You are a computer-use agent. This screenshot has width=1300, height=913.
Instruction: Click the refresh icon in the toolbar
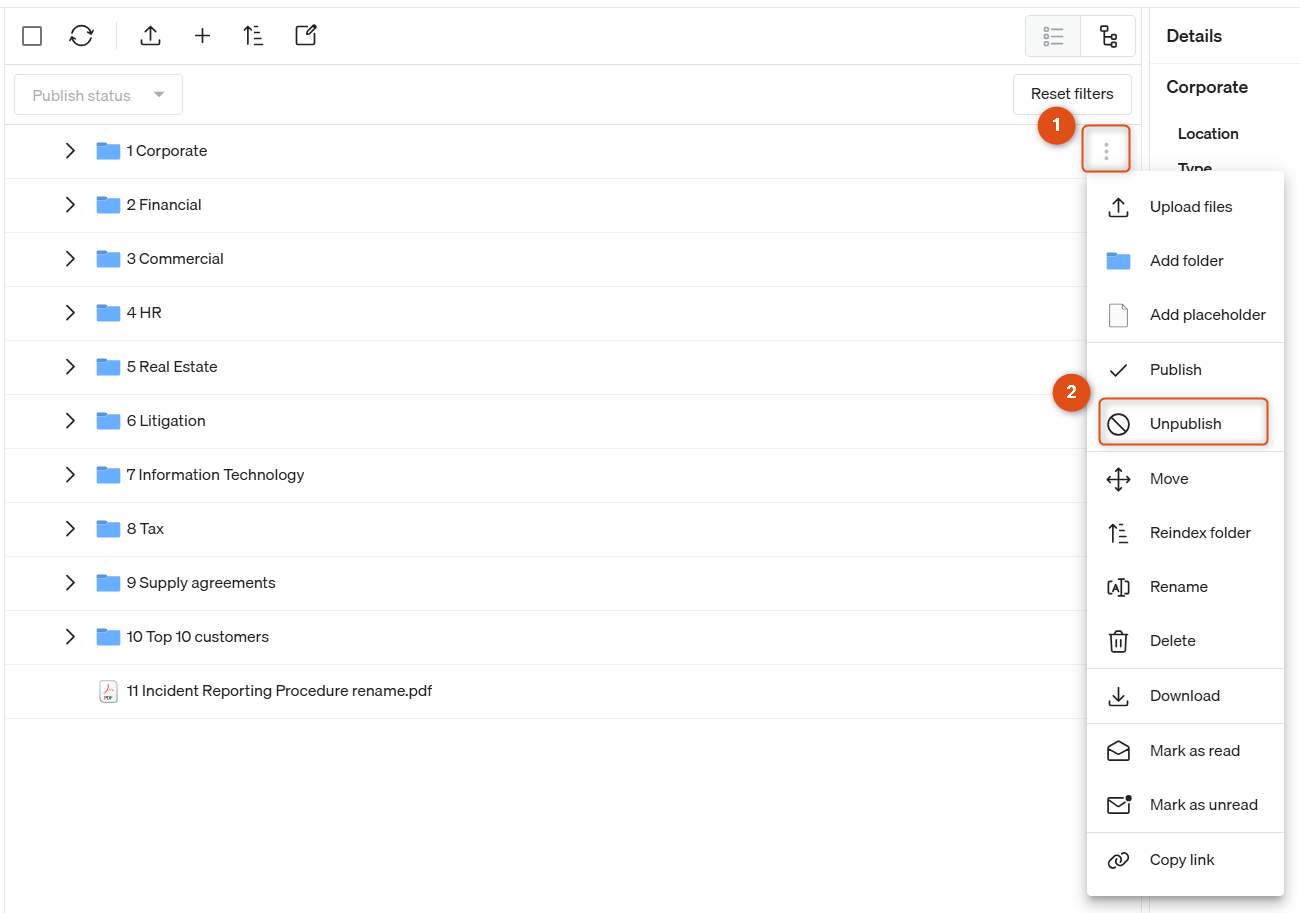[x=81, y=36]
